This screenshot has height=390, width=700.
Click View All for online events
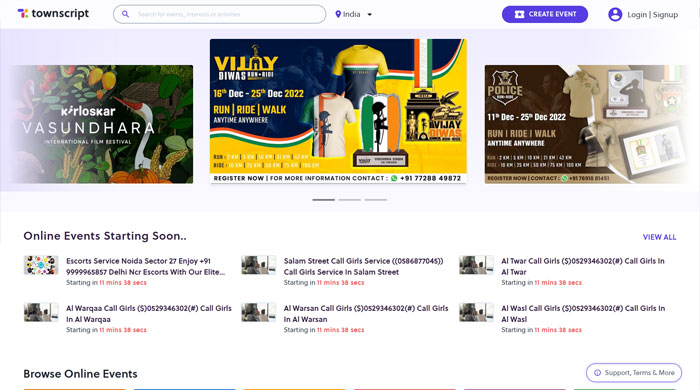point(659,237)
